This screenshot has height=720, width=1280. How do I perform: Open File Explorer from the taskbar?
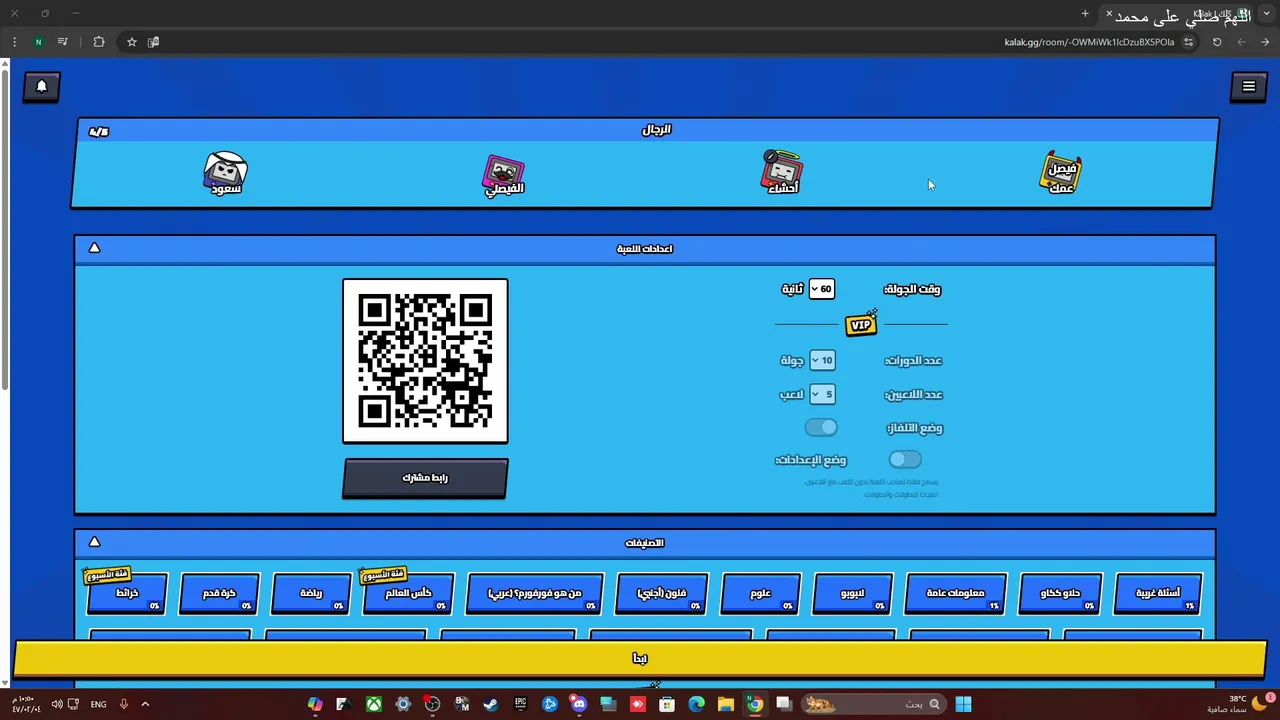[726, 704]
